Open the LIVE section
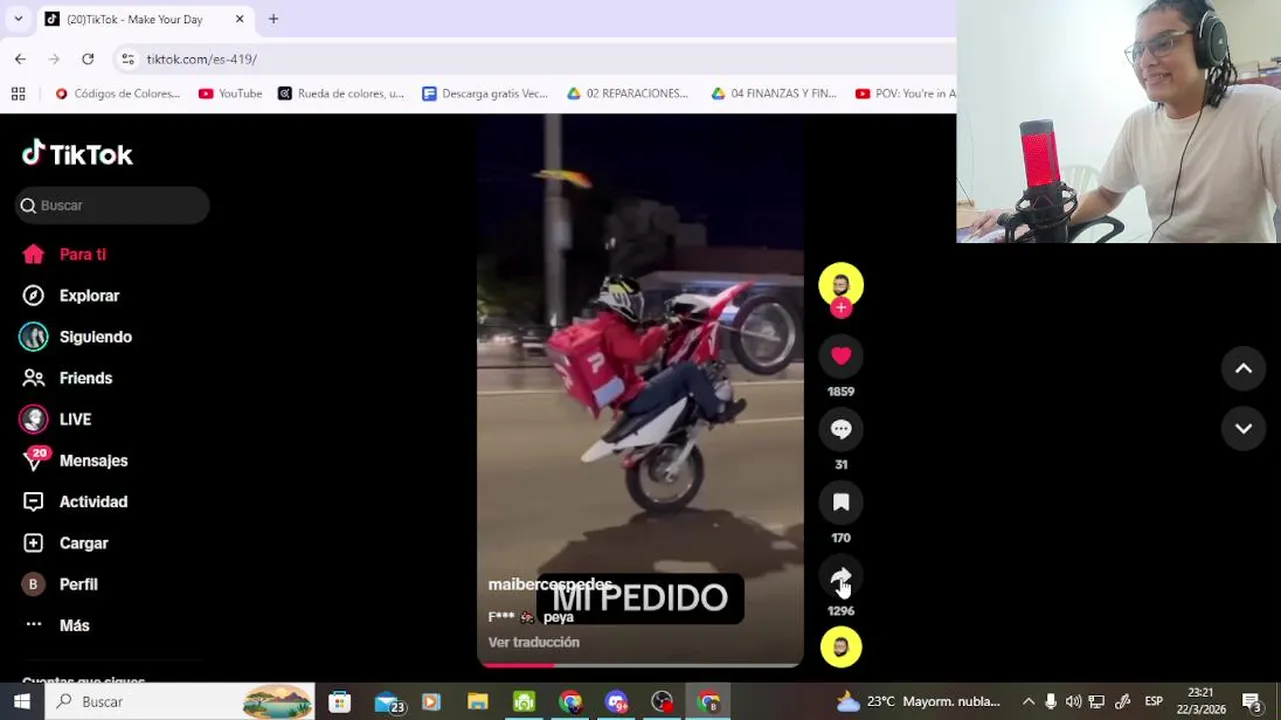Image resolution: width=1281 pixels, height=720 pixels. click(56, 419)
